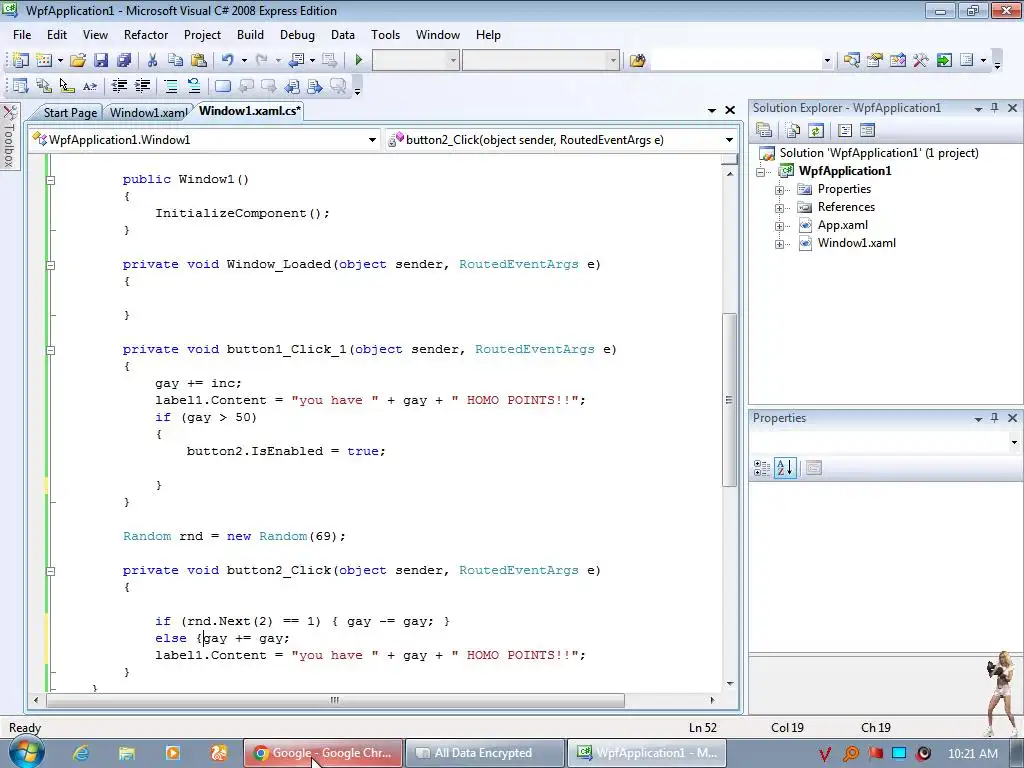This screenshot has height=768, width=1024.
Task: Click the Paste clipboard icon
Action: pos(199,60)
